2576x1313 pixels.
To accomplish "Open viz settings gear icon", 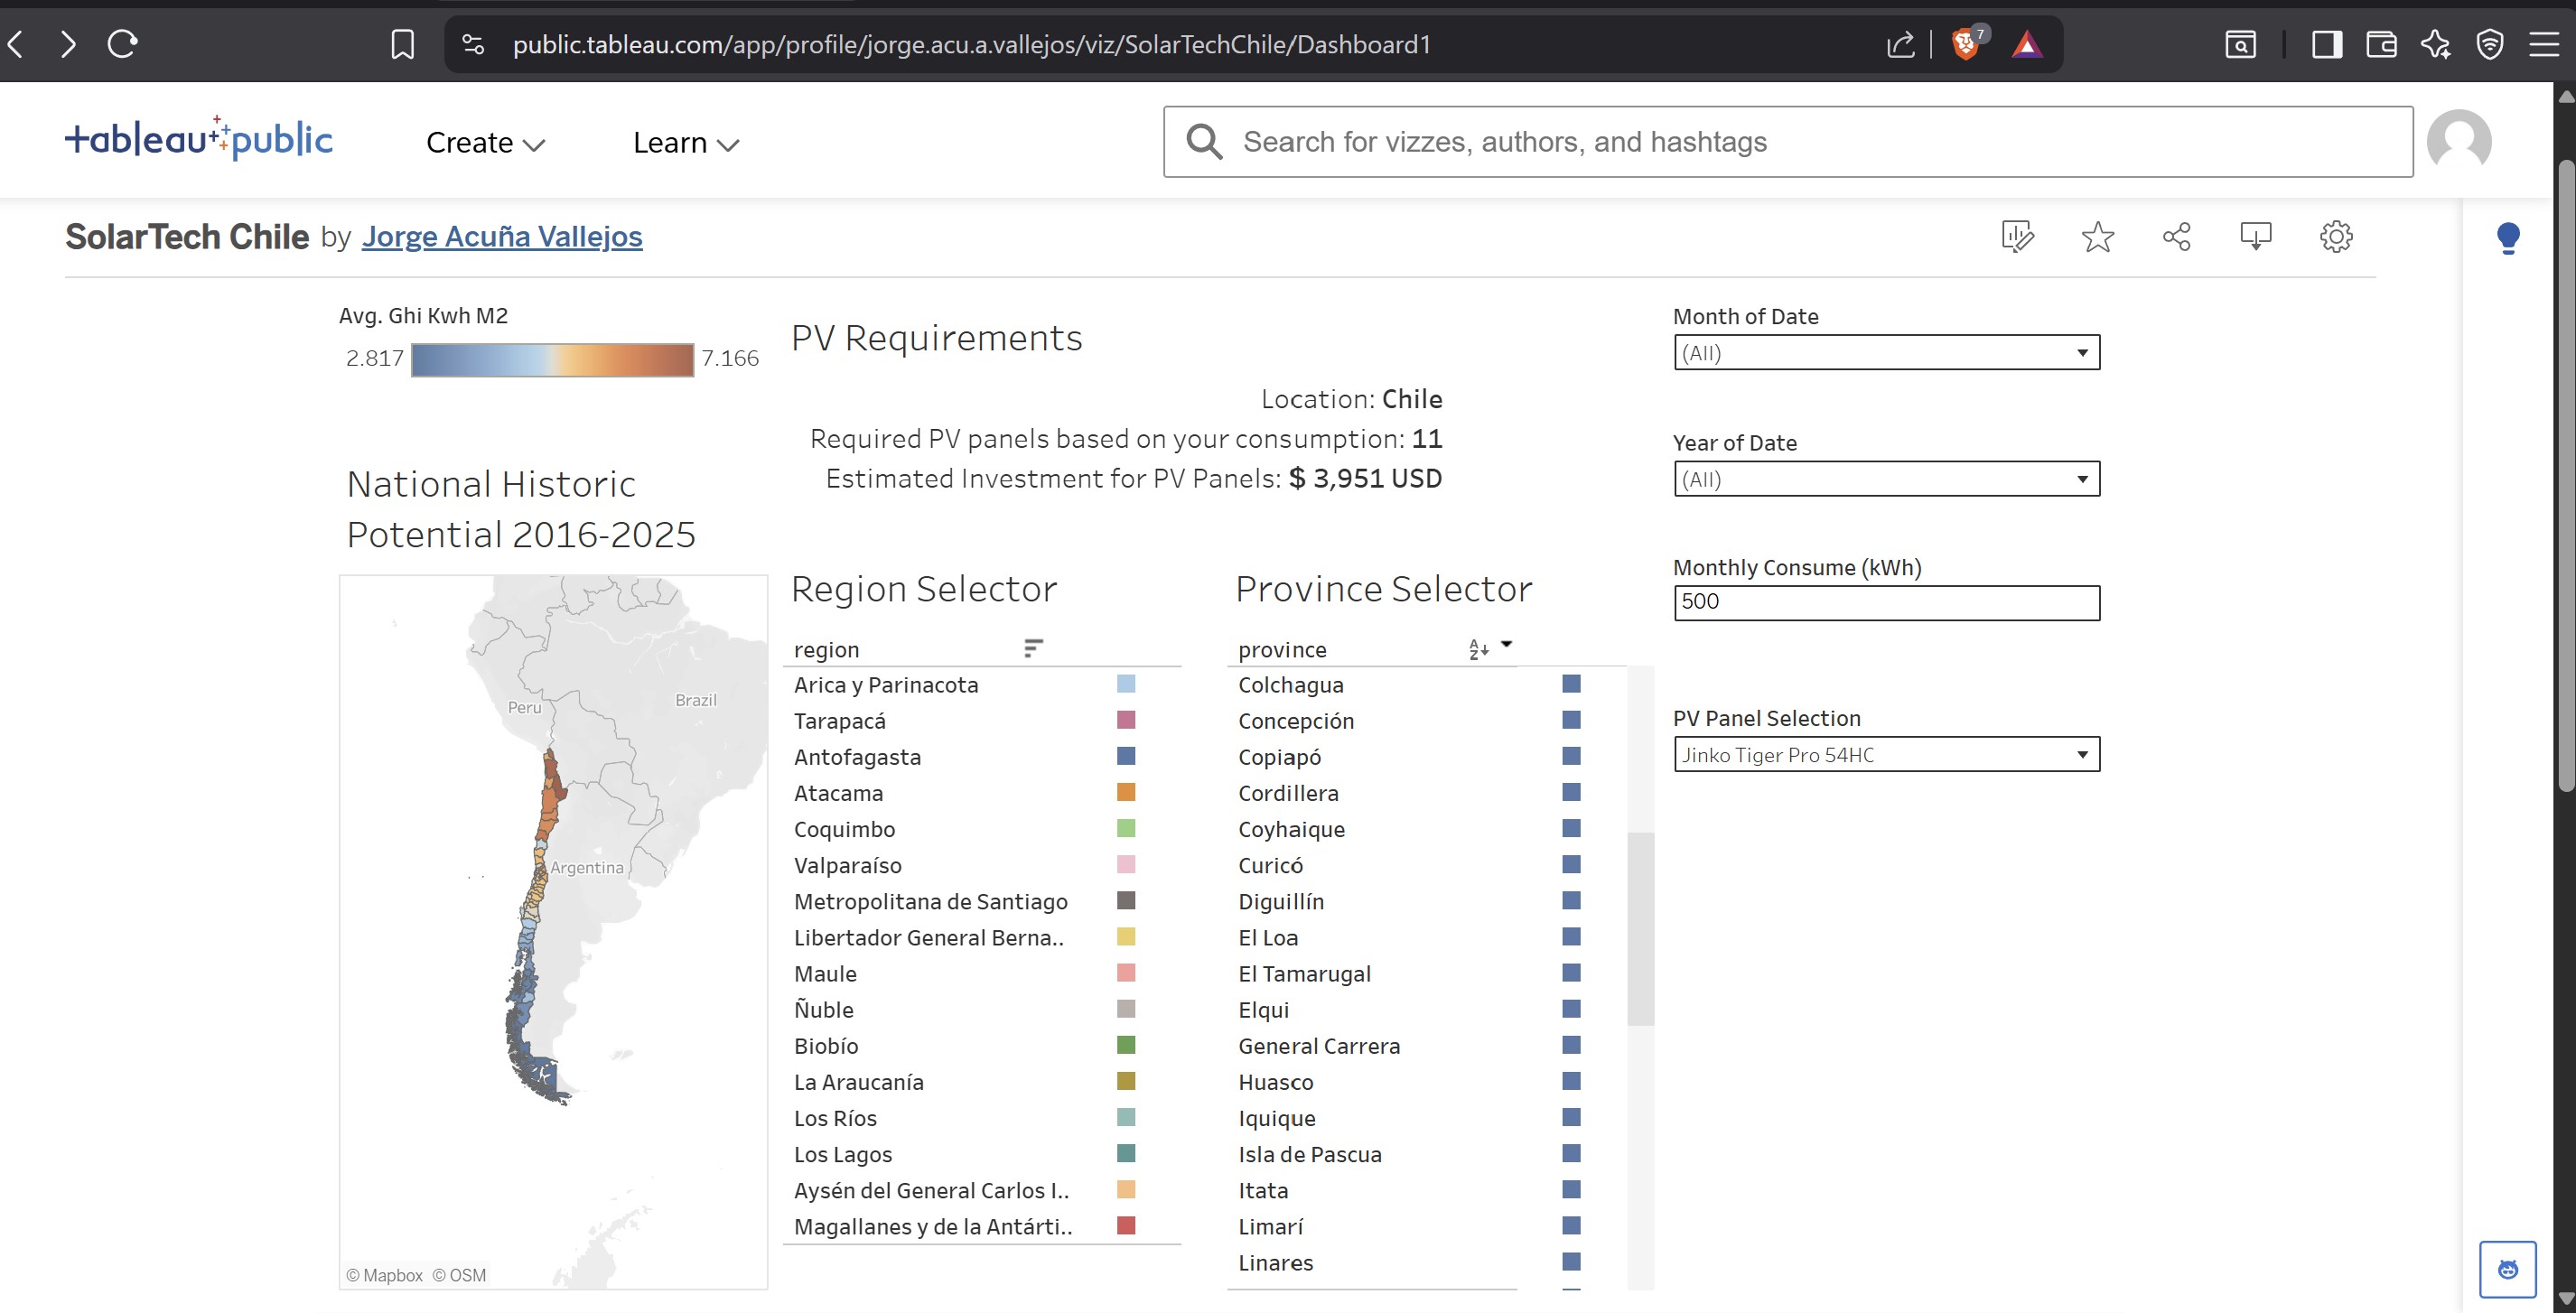I will (2335, 236).
